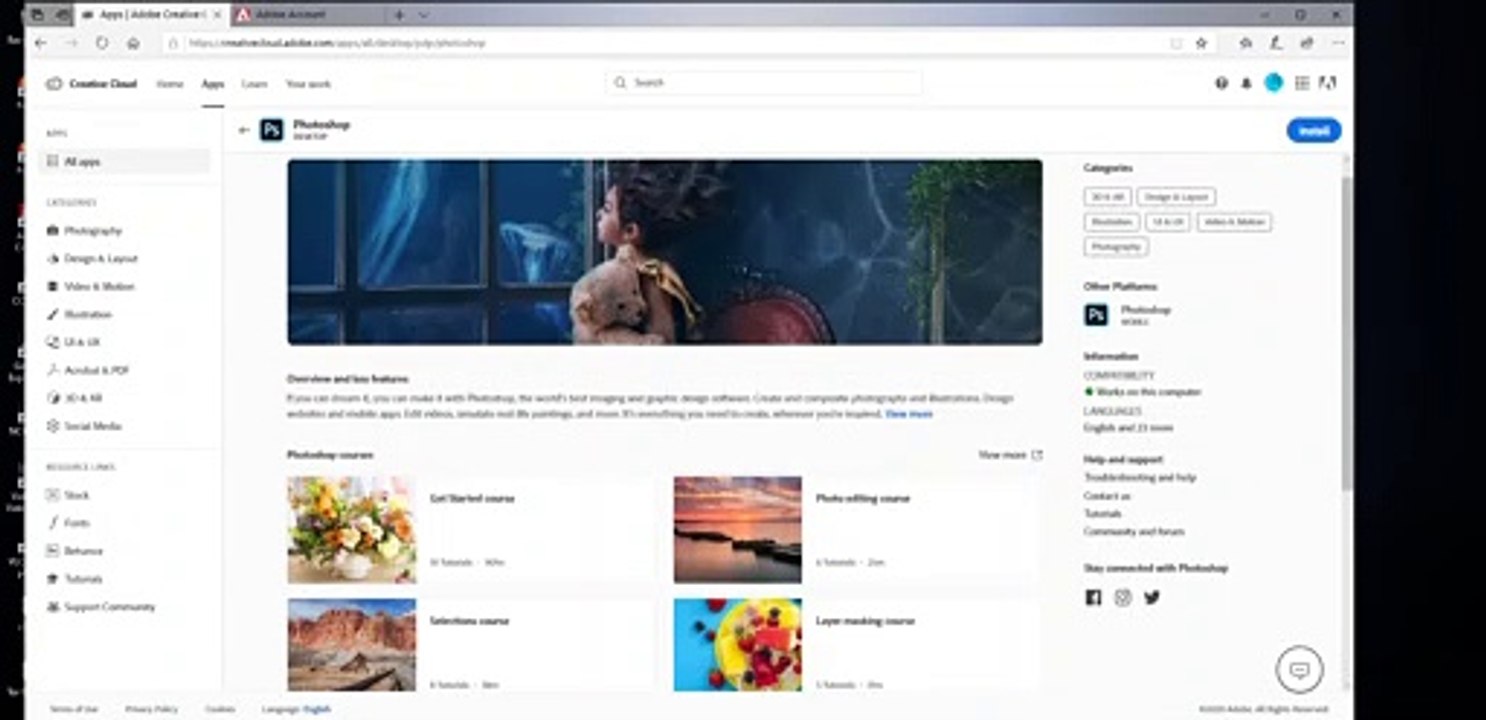The height and width of the screenshot is (720, 1486).
Task: Click View more beside Photoshop courses
Action: click(x=1010, y=455)
